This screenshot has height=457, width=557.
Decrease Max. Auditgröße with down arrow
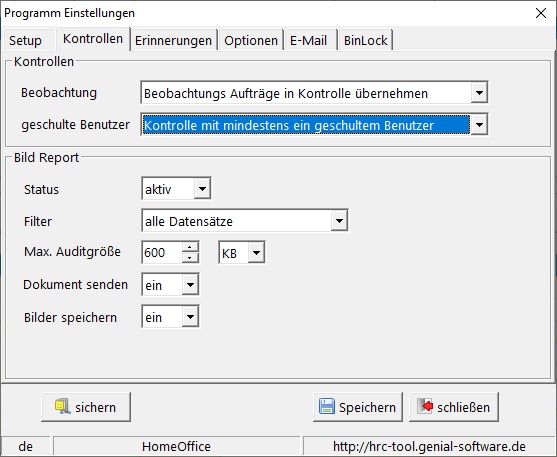click(x=190, y=258)
